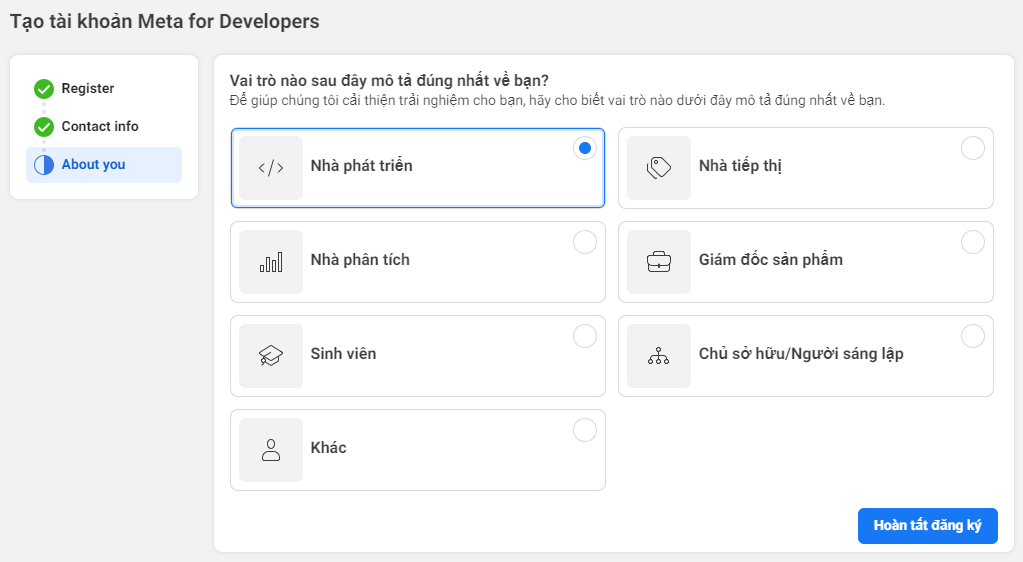Go to the Register step label
The width and height of the screenshot is (1023, 562).
(x=88, y=89)
